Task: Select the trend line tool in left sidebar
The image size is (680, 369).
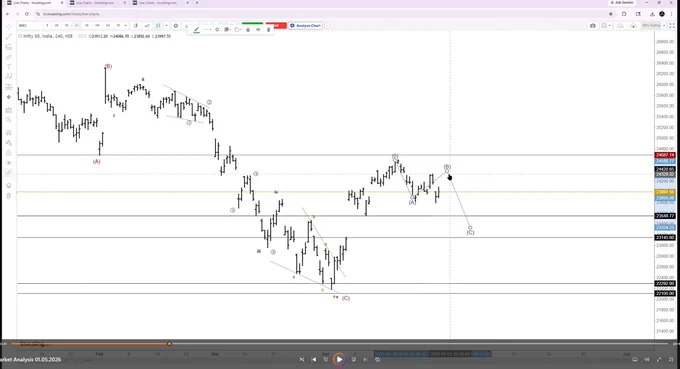Action: tap(9, 36)
